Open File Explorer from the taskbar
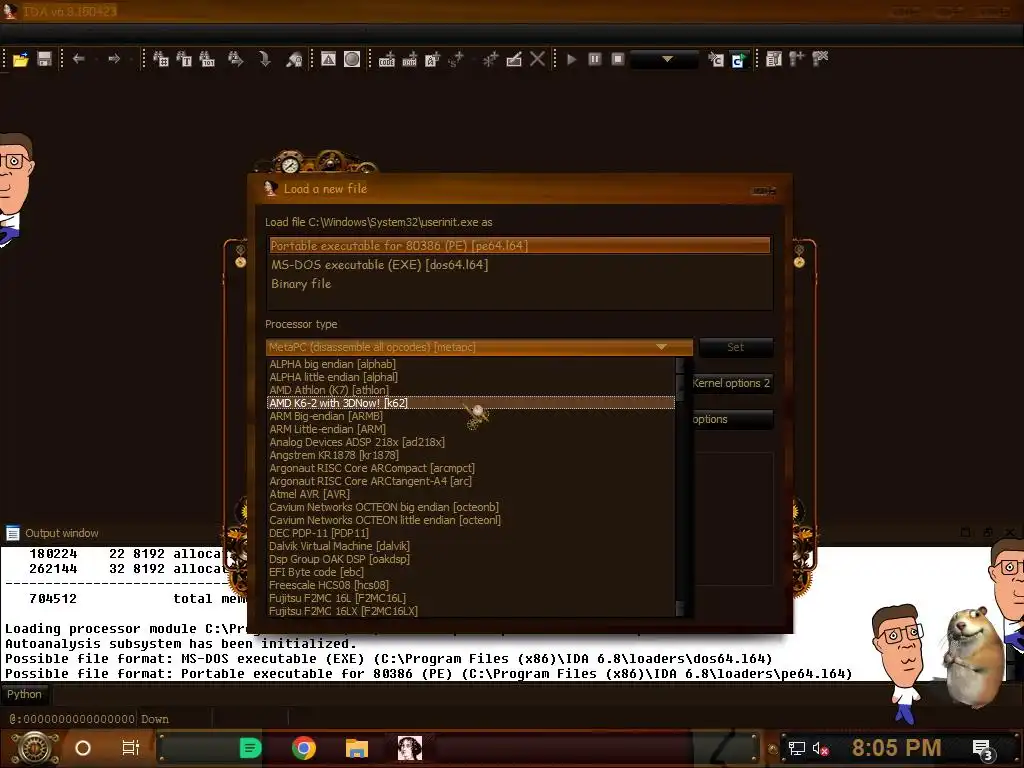The width and height of the screenshot is (1024, 768). point(357,748)
